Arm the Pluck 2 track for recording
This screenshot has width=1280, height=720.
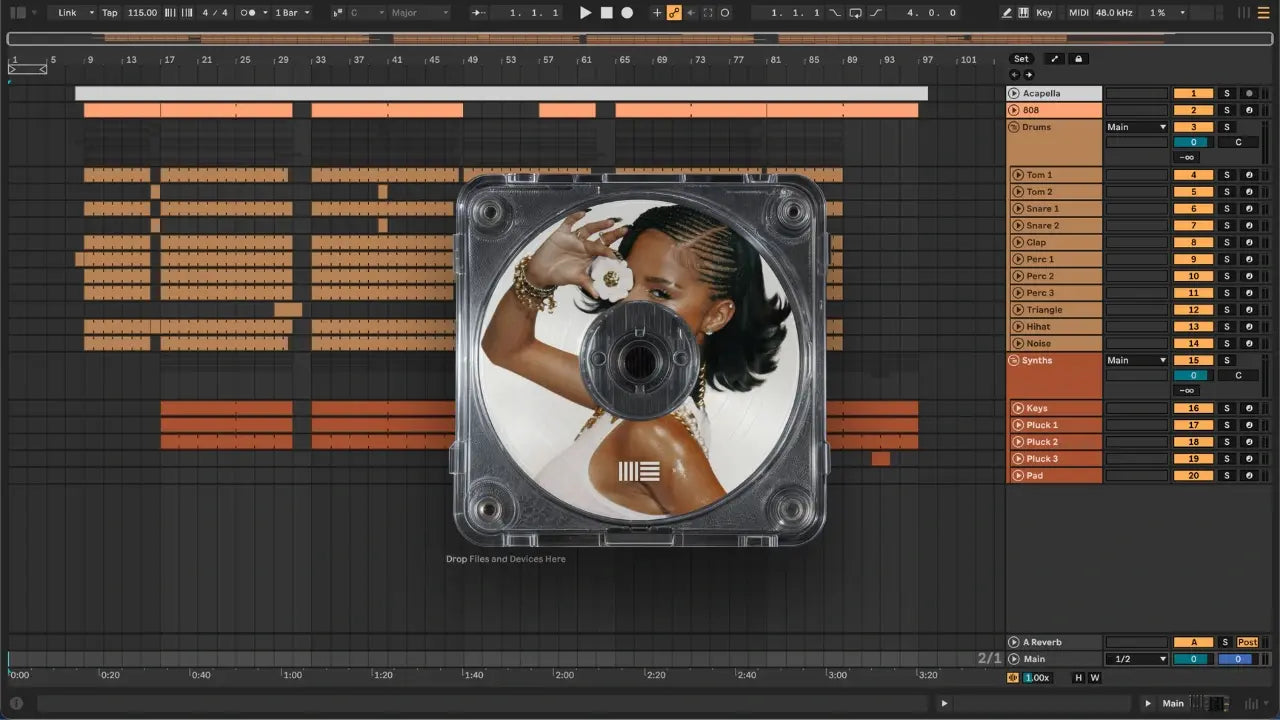pyautogui.click(x=1249, y=442)
